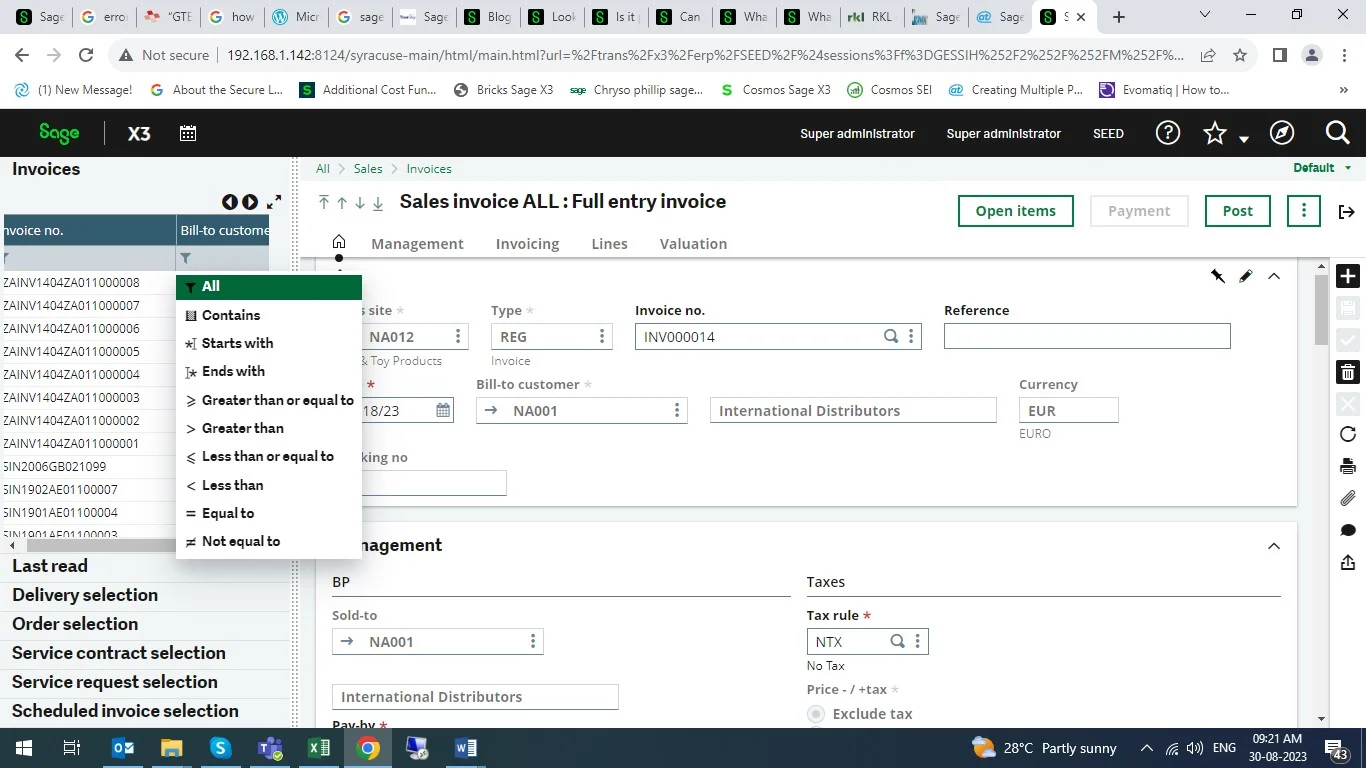1366x768 pixels.
Task: Click the invoice list horizontal scrollbar
Action: click(100, 546)
